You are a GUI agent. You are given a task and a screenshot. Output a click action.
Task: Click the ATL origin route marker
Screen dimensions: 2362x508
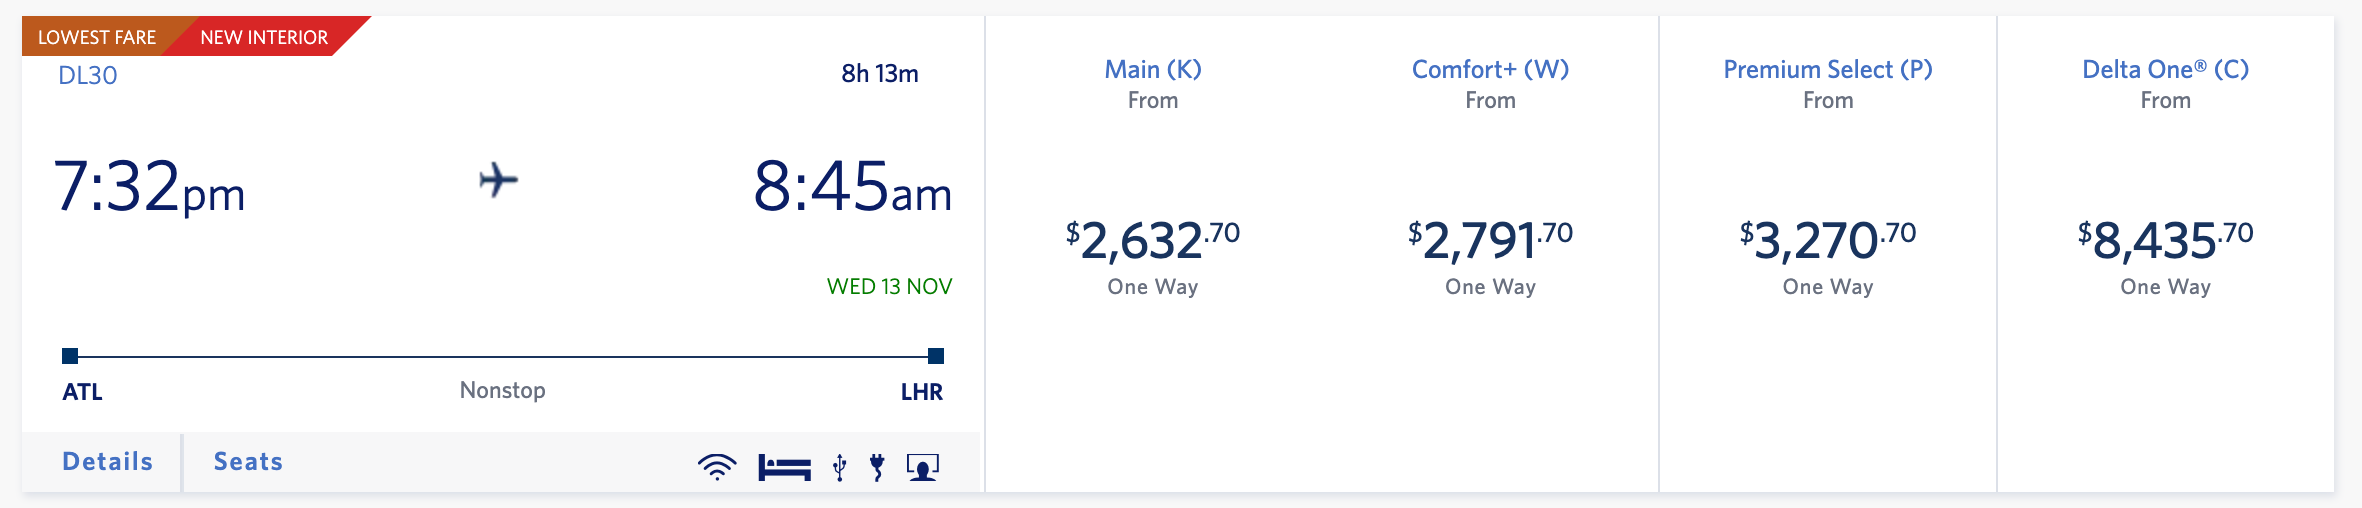pos(70,356)
